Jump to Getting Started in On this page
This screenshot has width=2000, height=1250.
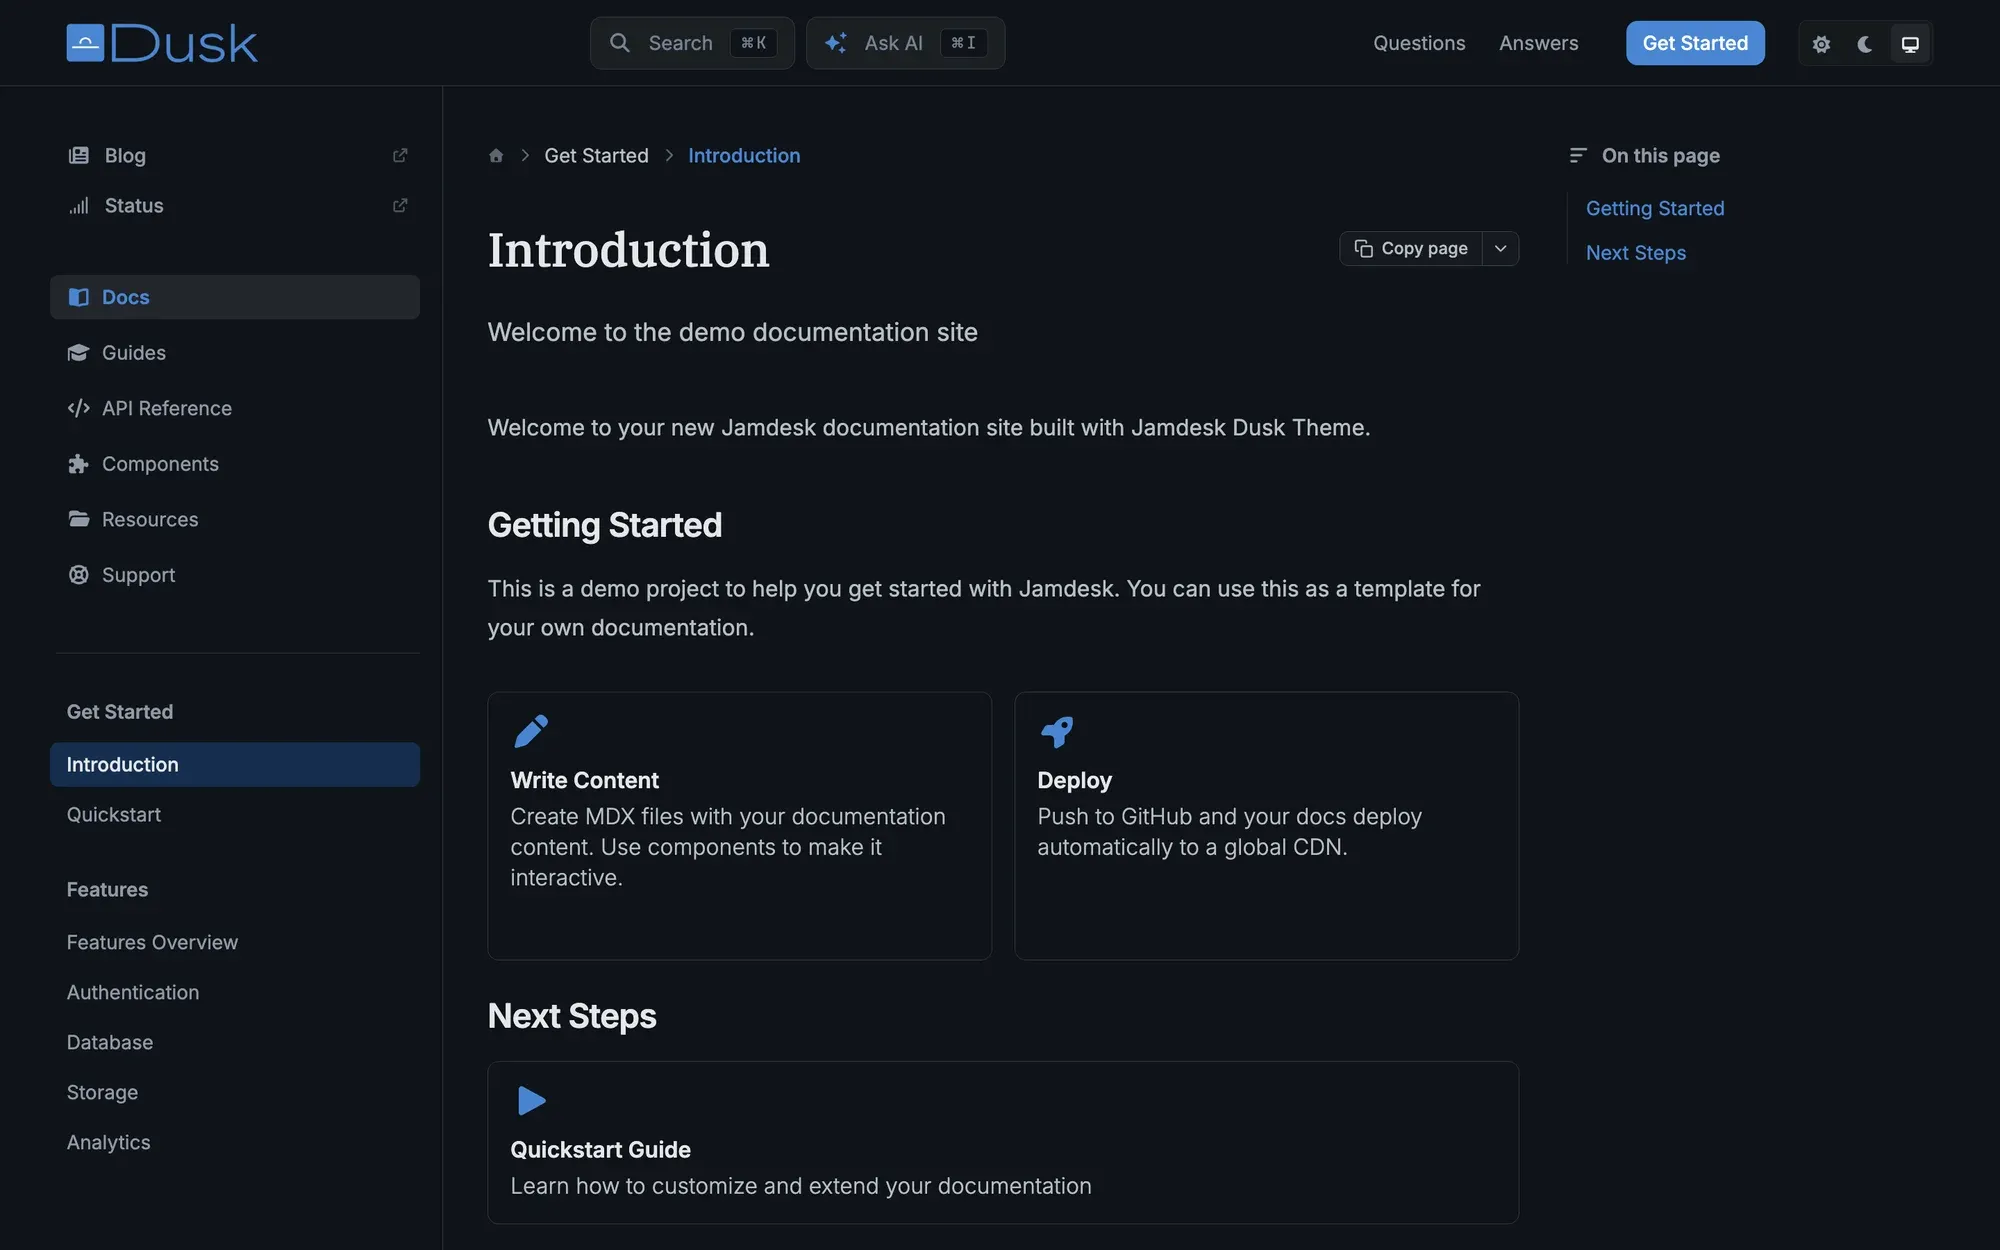[x=1655, y=208]
